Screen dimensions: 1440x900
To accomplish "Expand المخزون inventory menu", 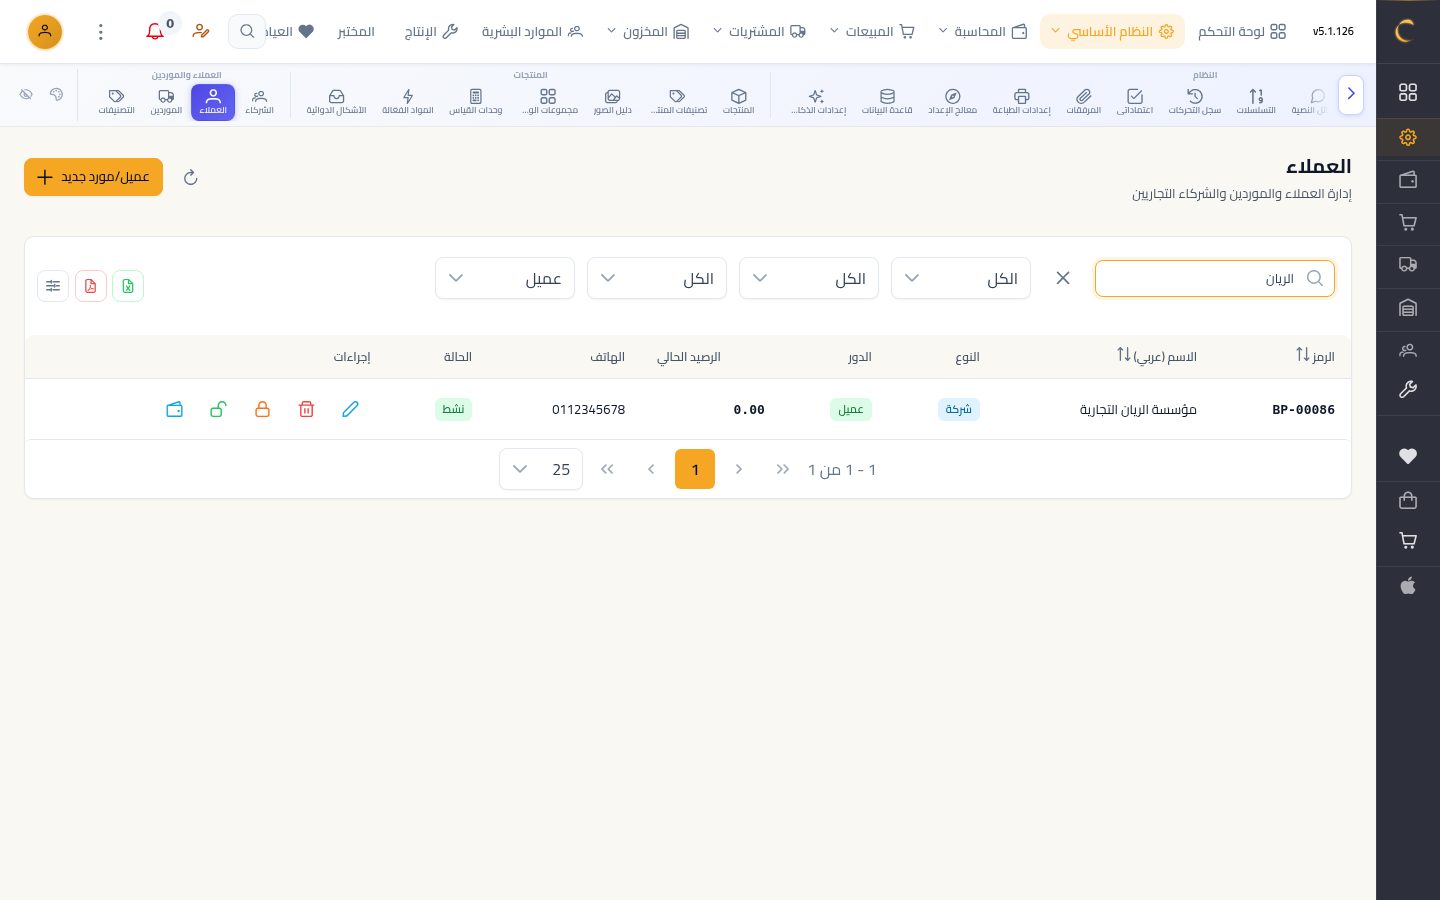I will pos(648,32).
